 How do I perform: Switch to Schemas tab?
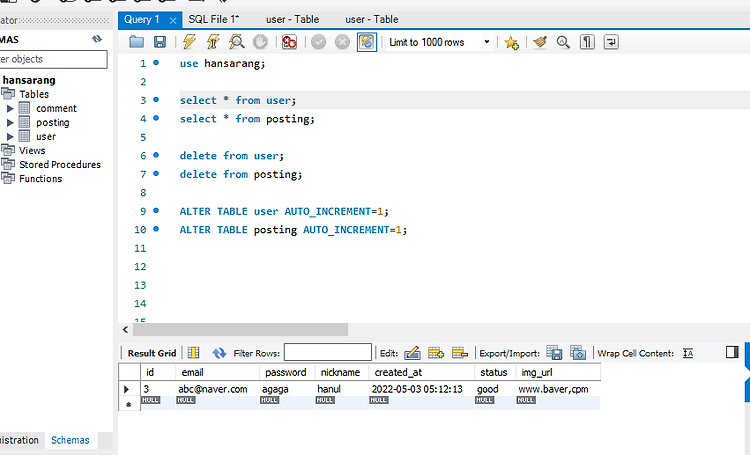pyautogui.click(x=70, y=440)
